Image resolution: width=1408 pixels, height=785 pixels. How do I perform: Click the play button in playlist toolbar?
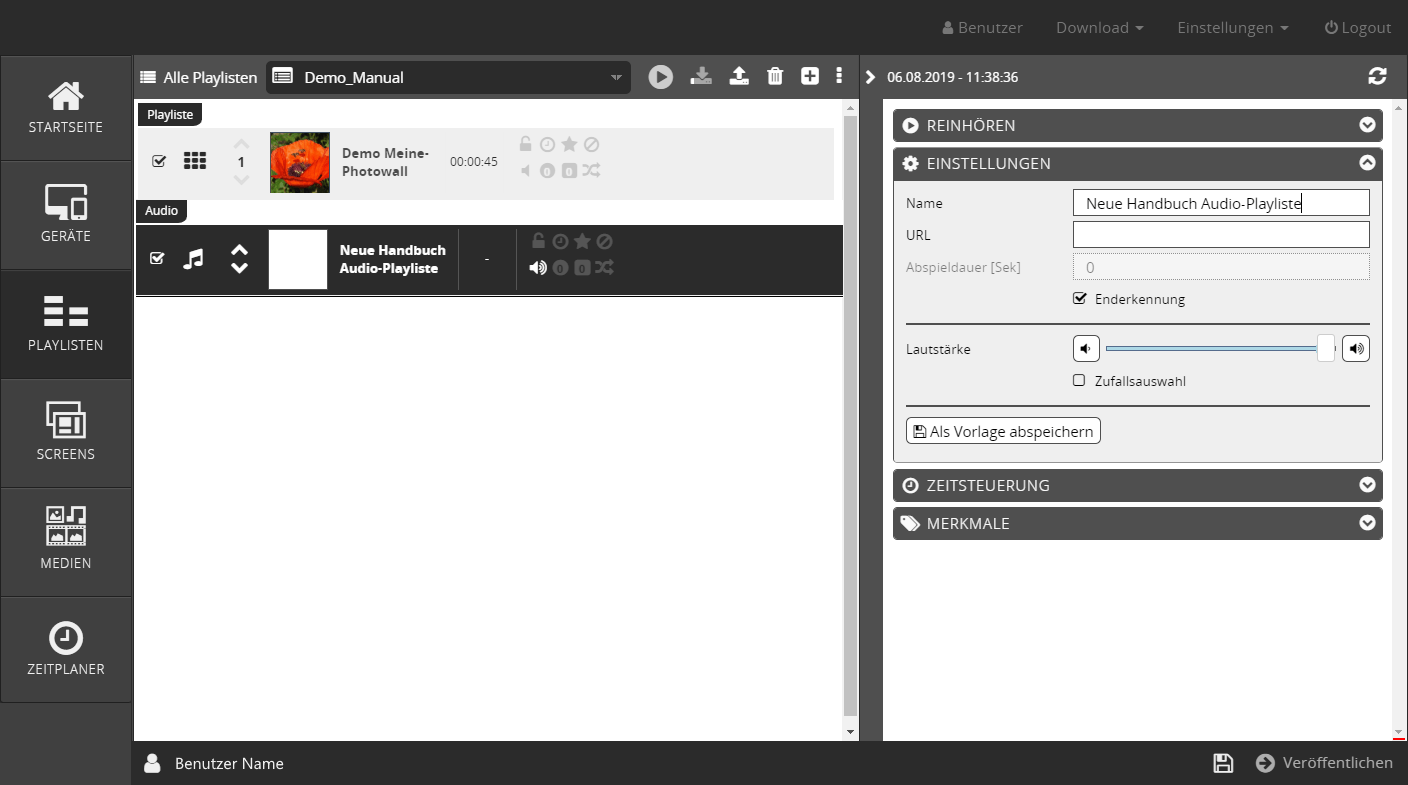(660, 77)
